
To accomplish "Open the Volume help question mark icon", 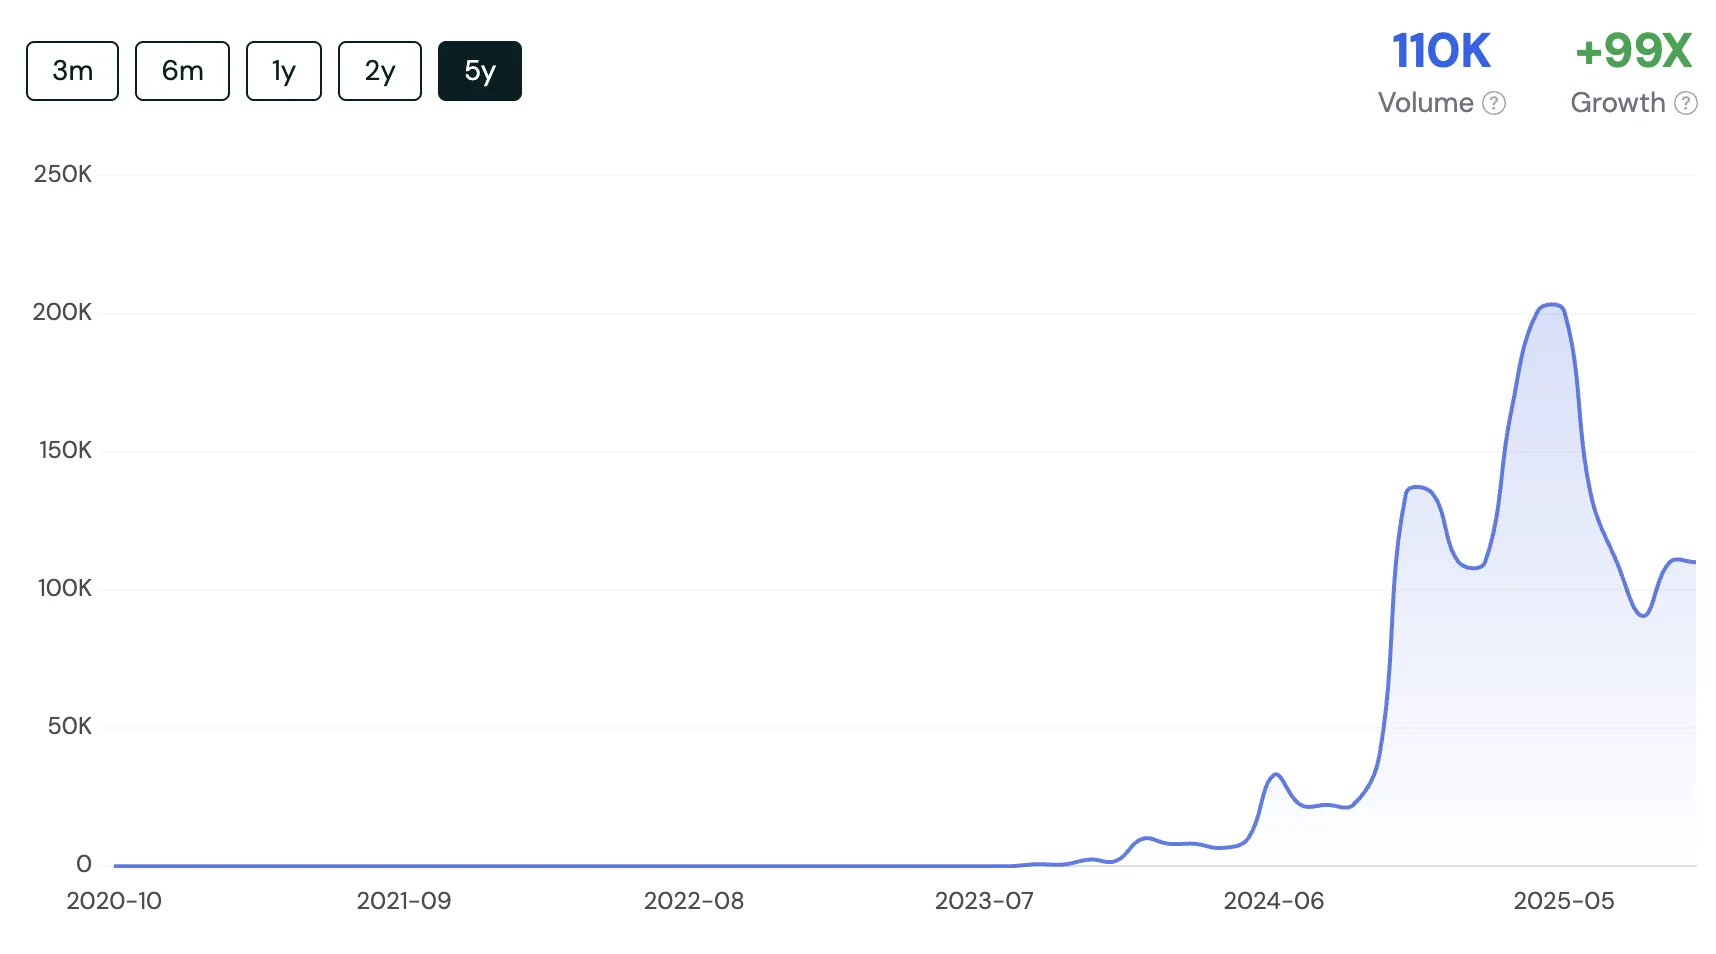I will tap(1493, 103).
